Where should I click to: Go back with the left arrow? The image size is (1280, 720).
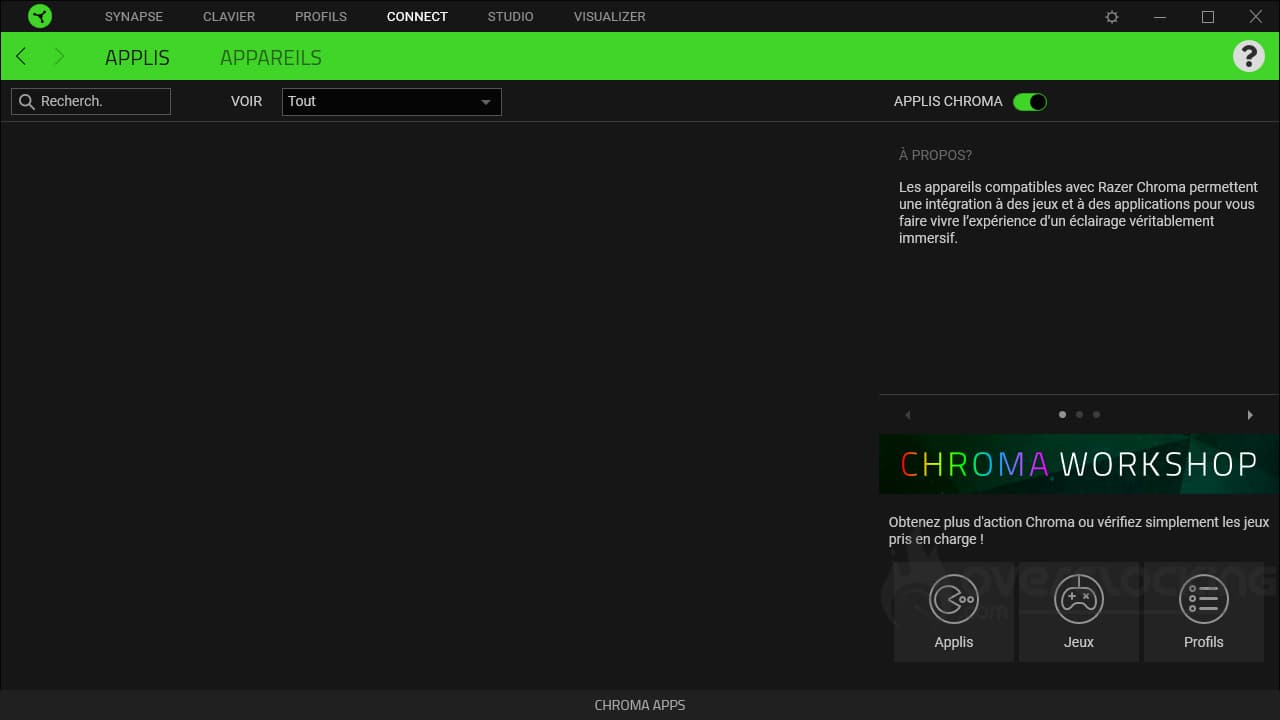[21, 56]
